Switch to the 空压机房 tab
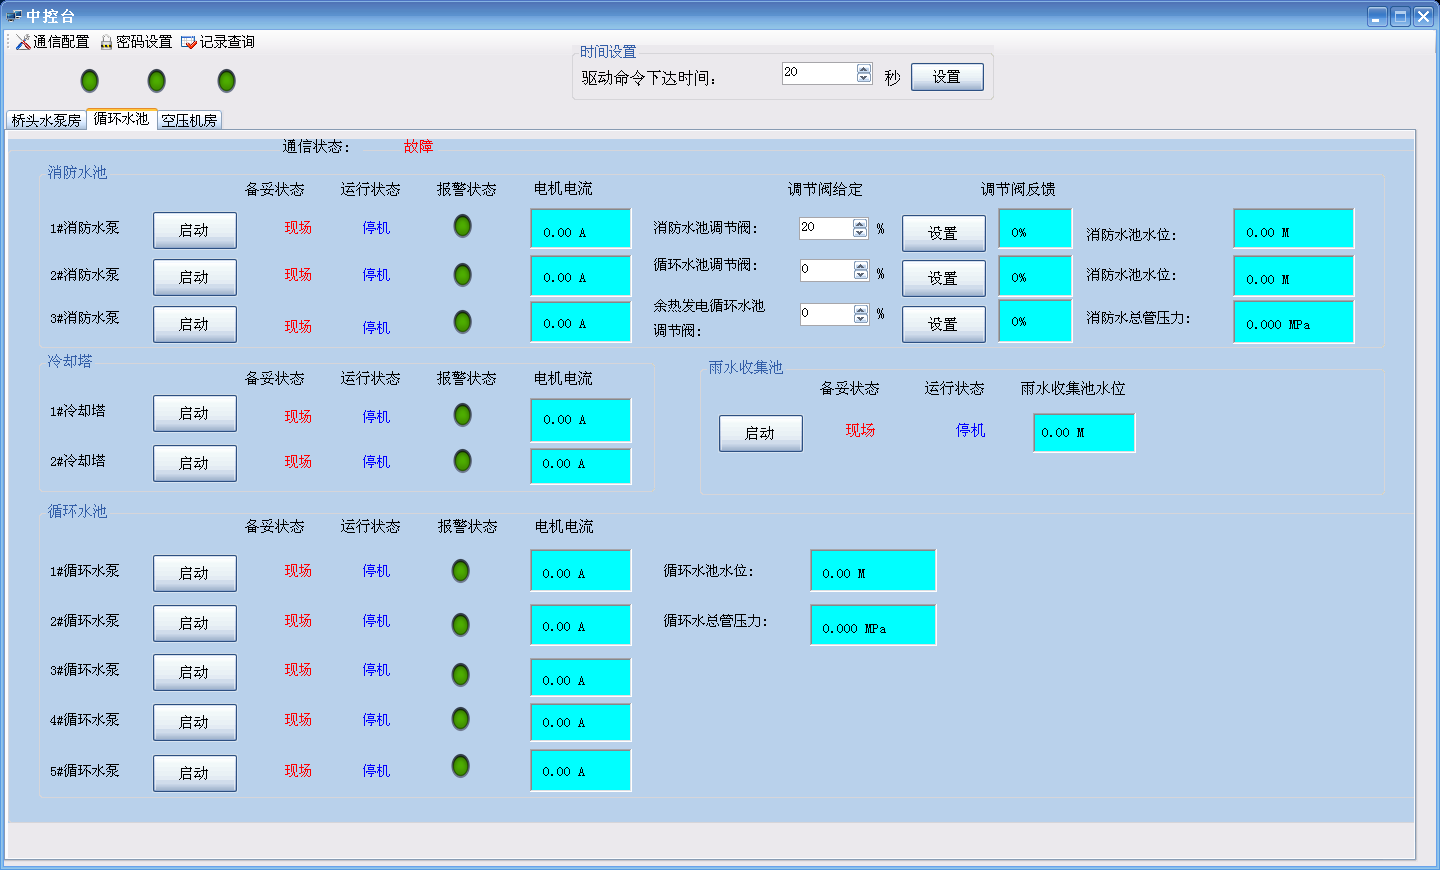The height and width of the screenshot is (870, 1440). coord(189,120)
